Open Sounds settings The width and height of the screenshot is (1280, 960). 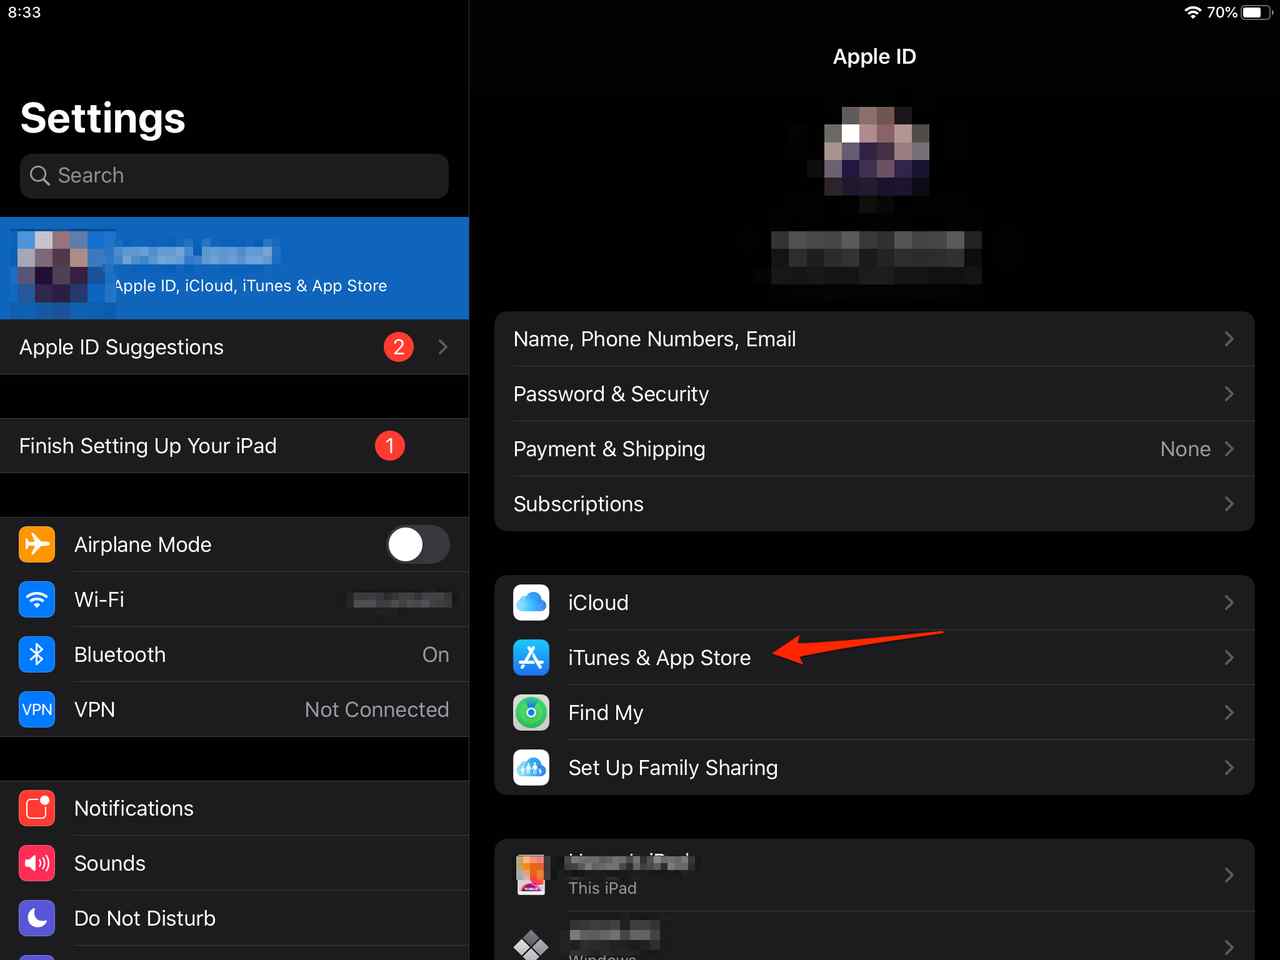234,863
